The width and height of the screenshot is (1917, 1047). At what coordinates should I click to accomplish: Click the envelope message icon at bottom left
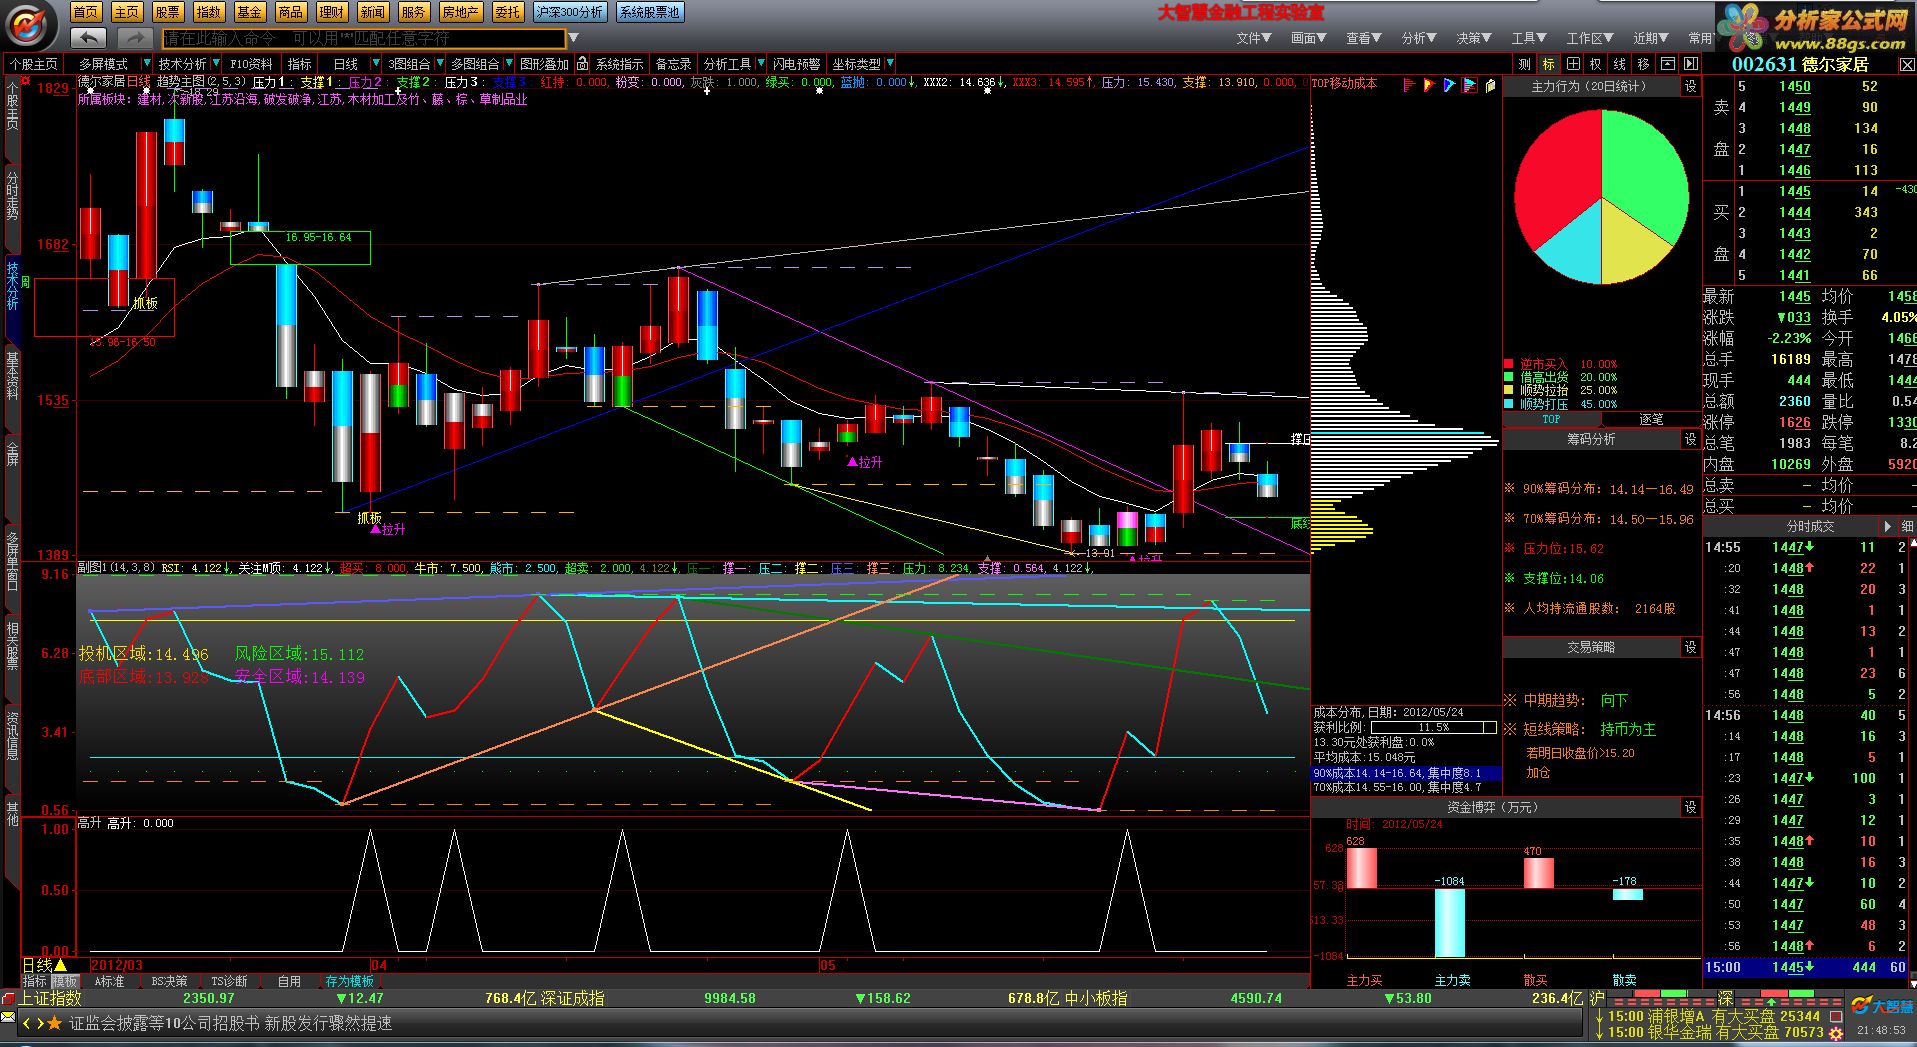(9, 1019)
